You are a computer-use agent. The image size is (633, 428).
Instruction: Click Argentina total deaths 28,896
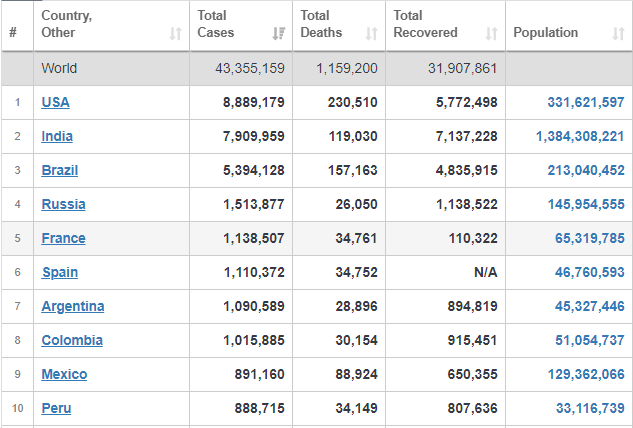click(x=356, y=306)
